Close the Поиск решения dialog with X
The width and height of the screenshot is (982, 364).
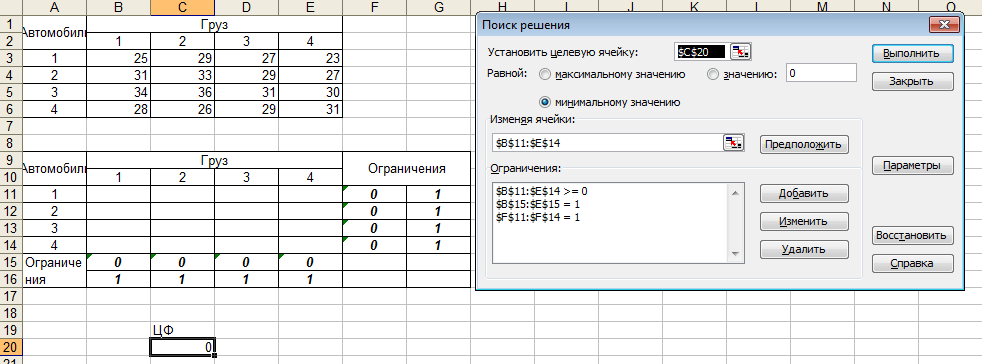tap(944, 25)
